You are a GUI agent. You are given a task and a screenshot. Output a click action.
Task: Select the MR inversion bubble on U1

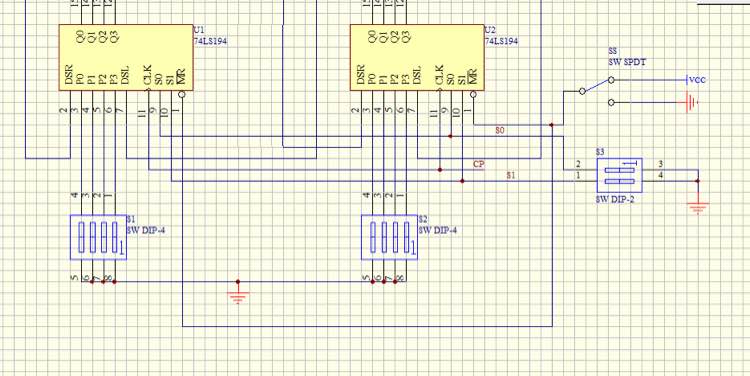pos(182,94)
